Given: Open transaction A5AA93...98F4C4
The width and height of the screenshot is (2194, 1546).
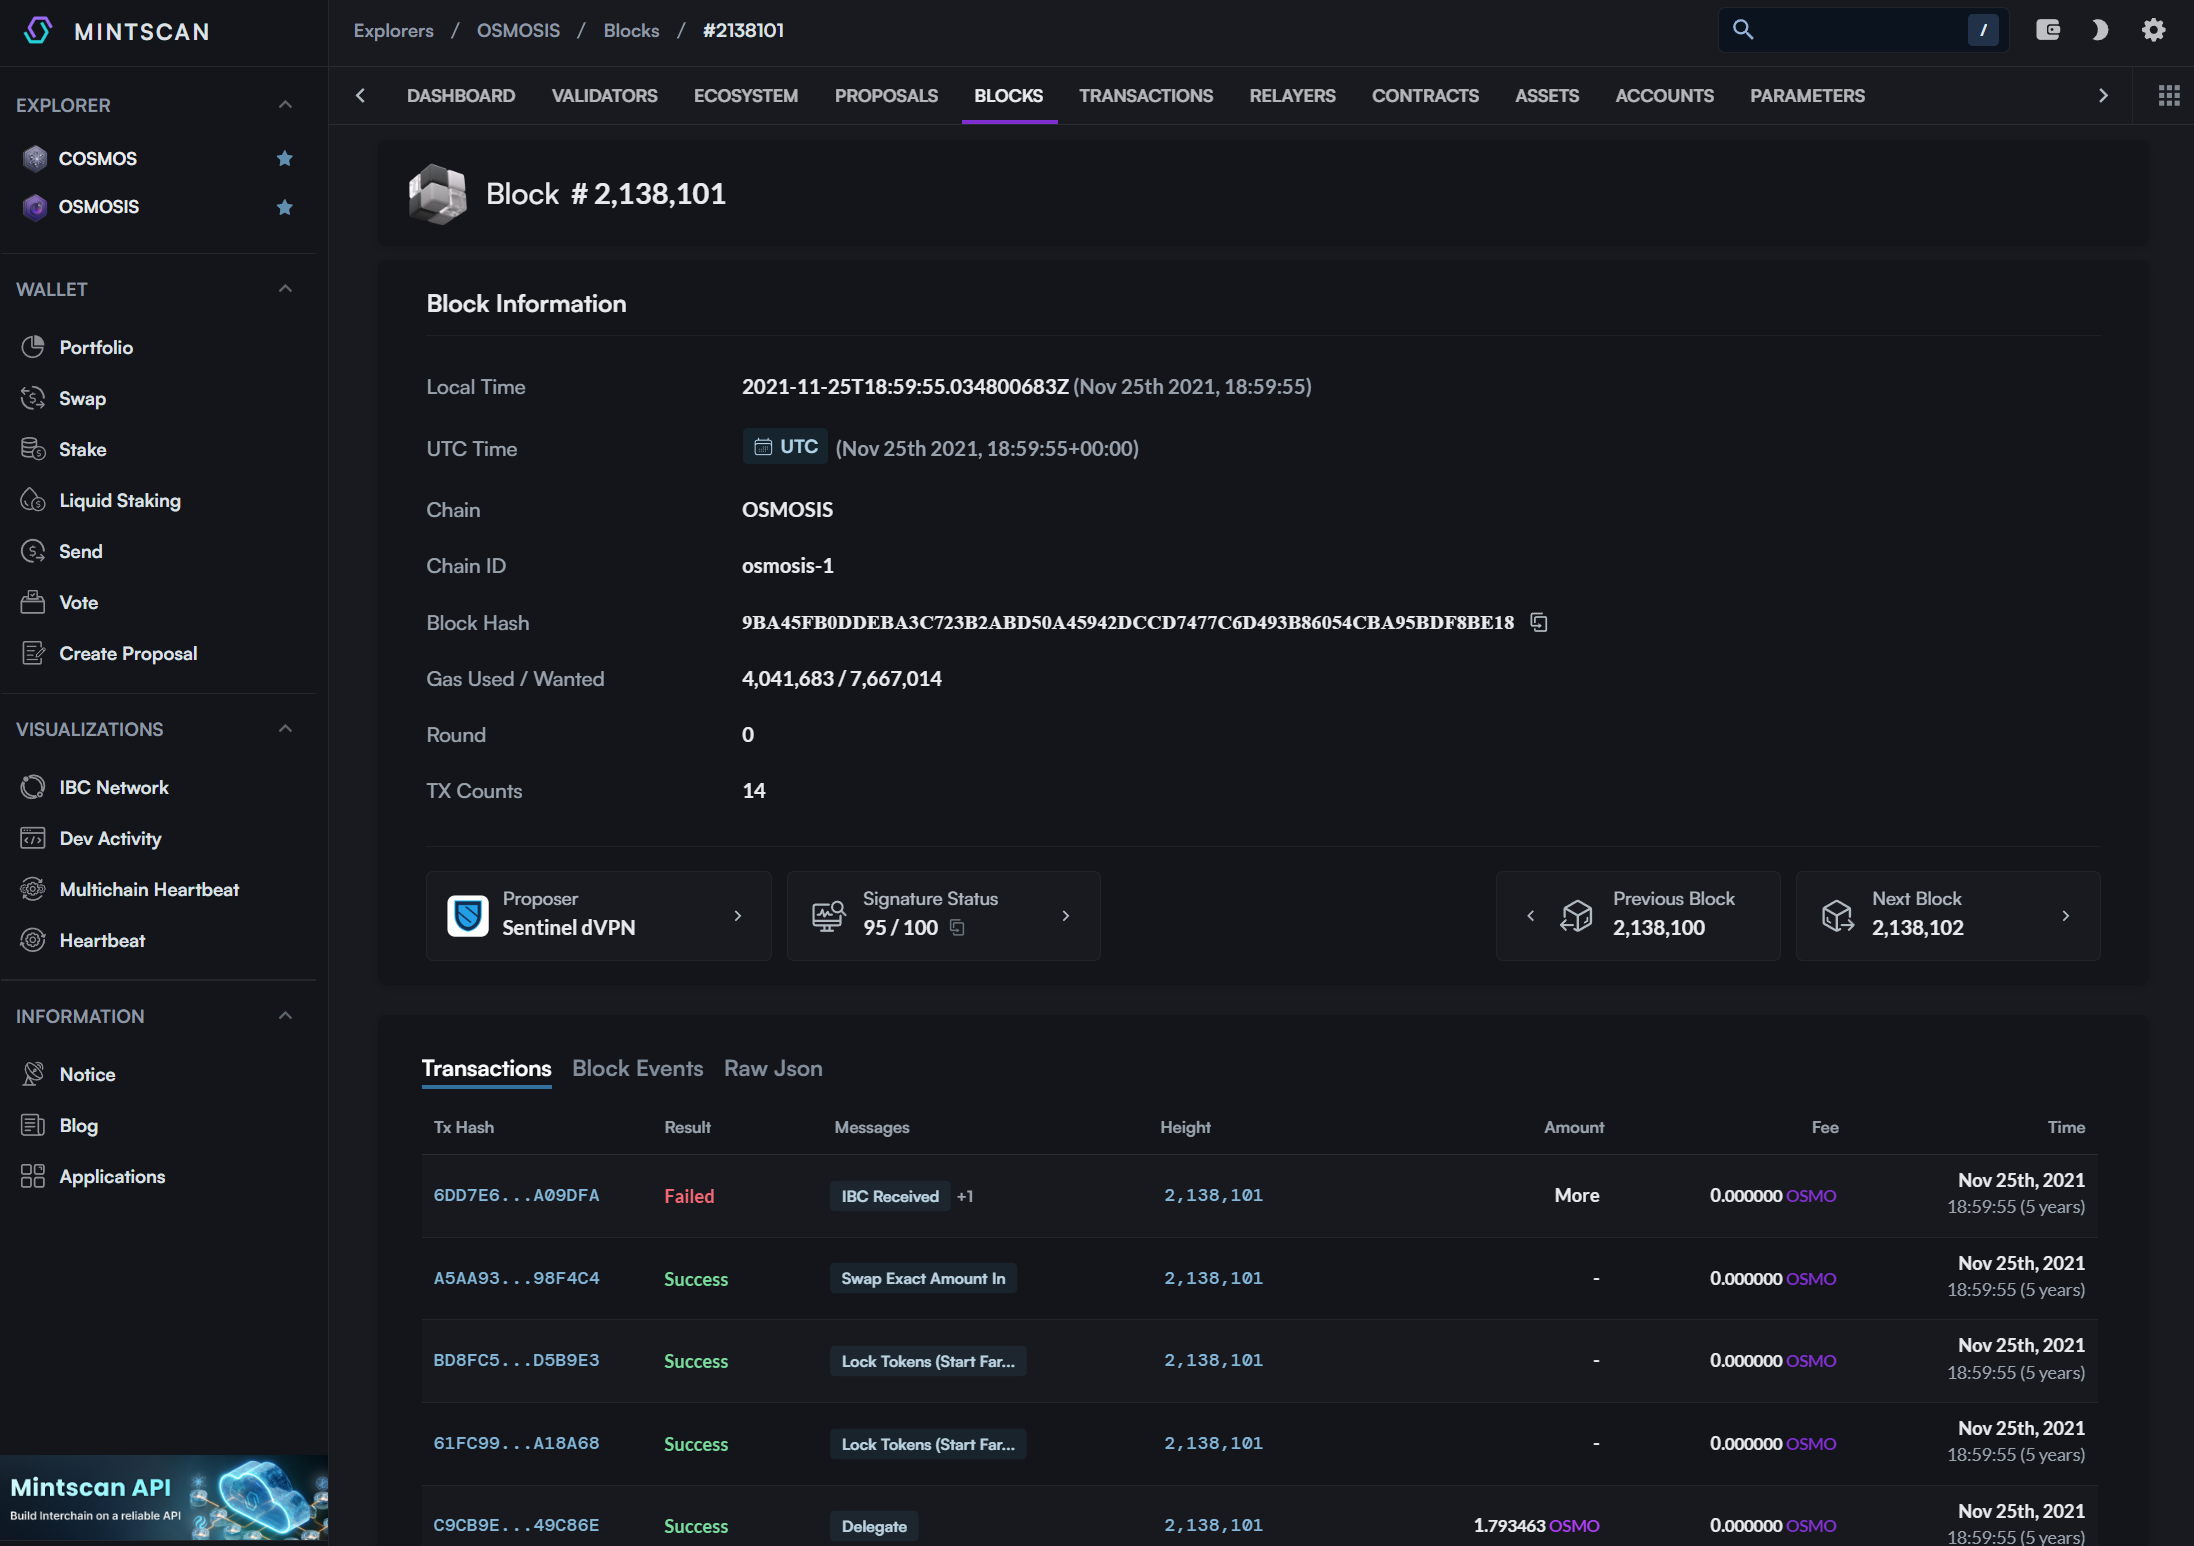Looking at the screenshot, I should [x=516, y=1278].
